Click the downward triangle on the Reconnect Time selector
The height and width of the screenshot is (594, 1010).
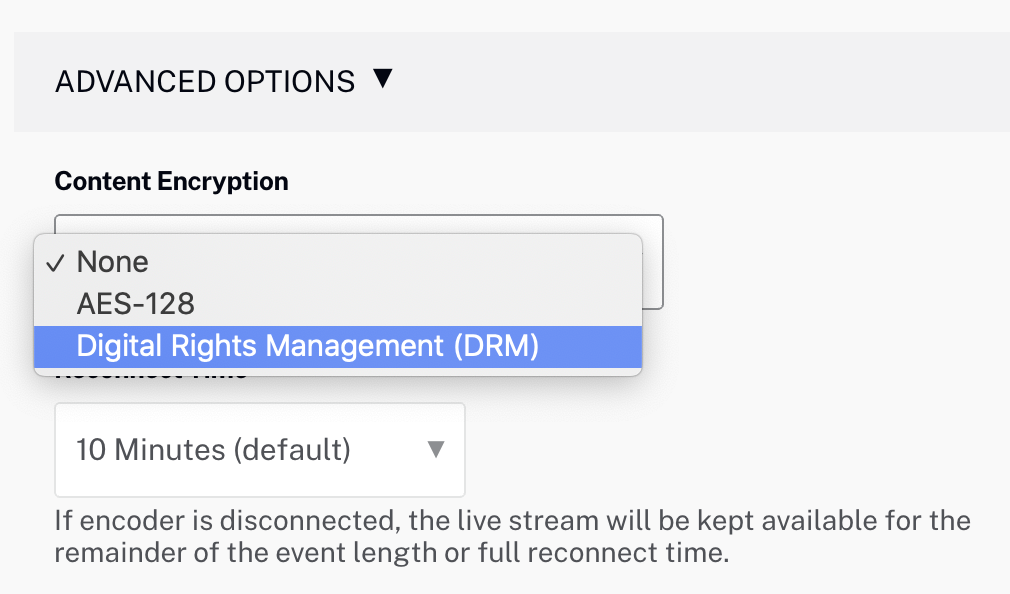click(436, 450)
